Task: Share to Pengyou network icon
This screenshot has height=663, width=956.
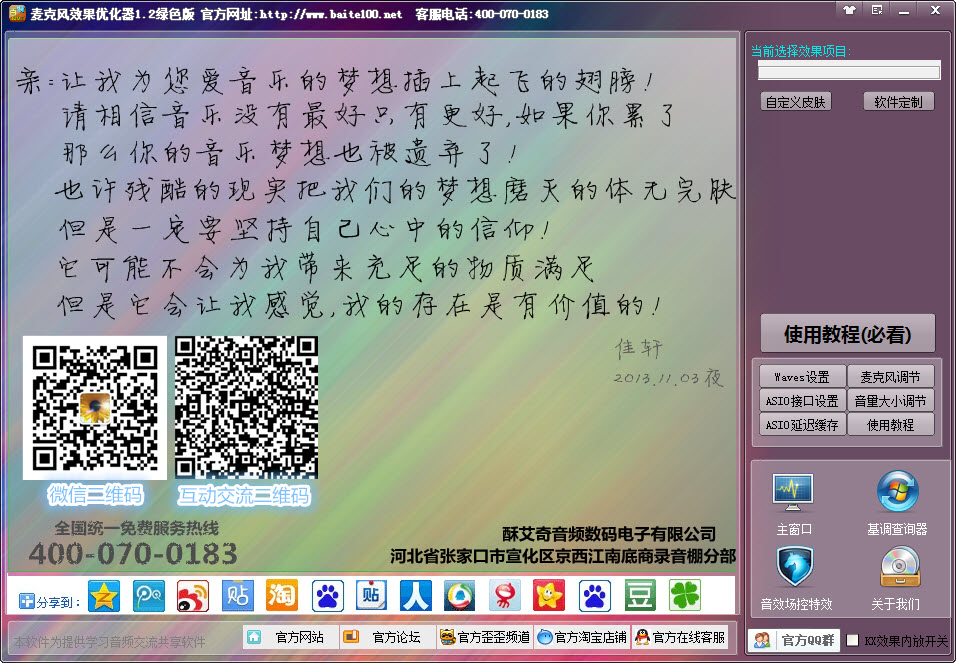Action: point(149,596)
